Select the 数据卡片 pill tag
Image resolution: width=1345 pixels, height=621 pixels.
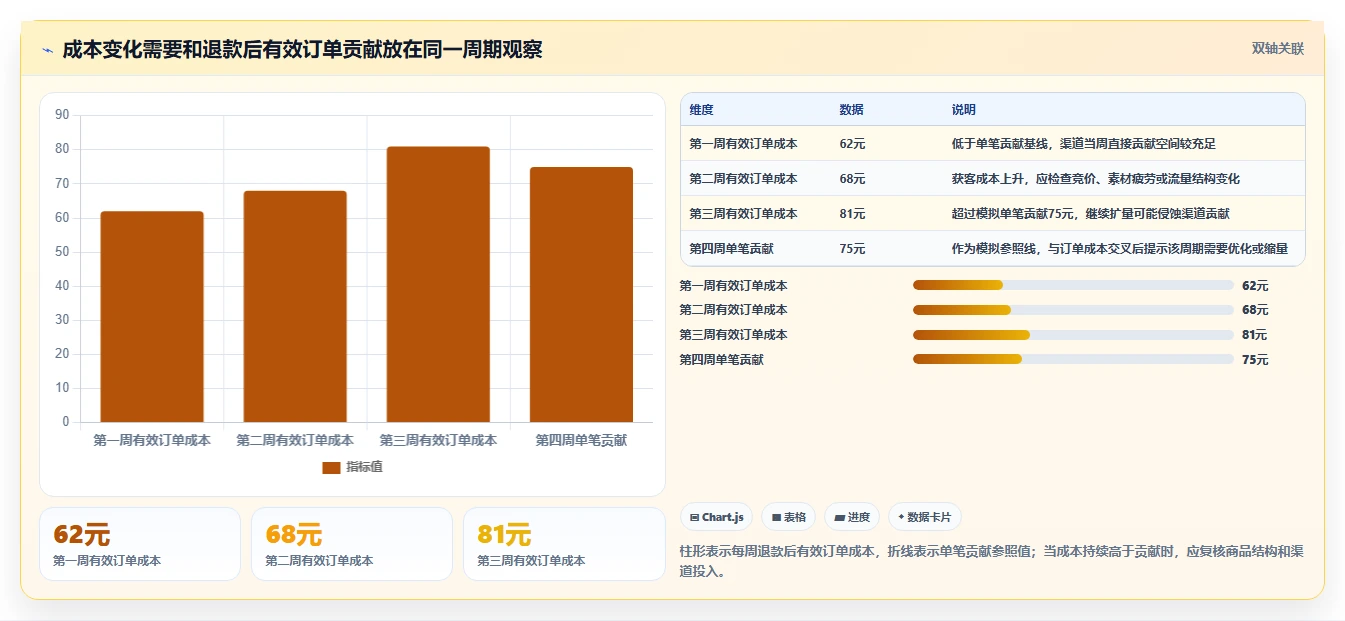(925, 517)
